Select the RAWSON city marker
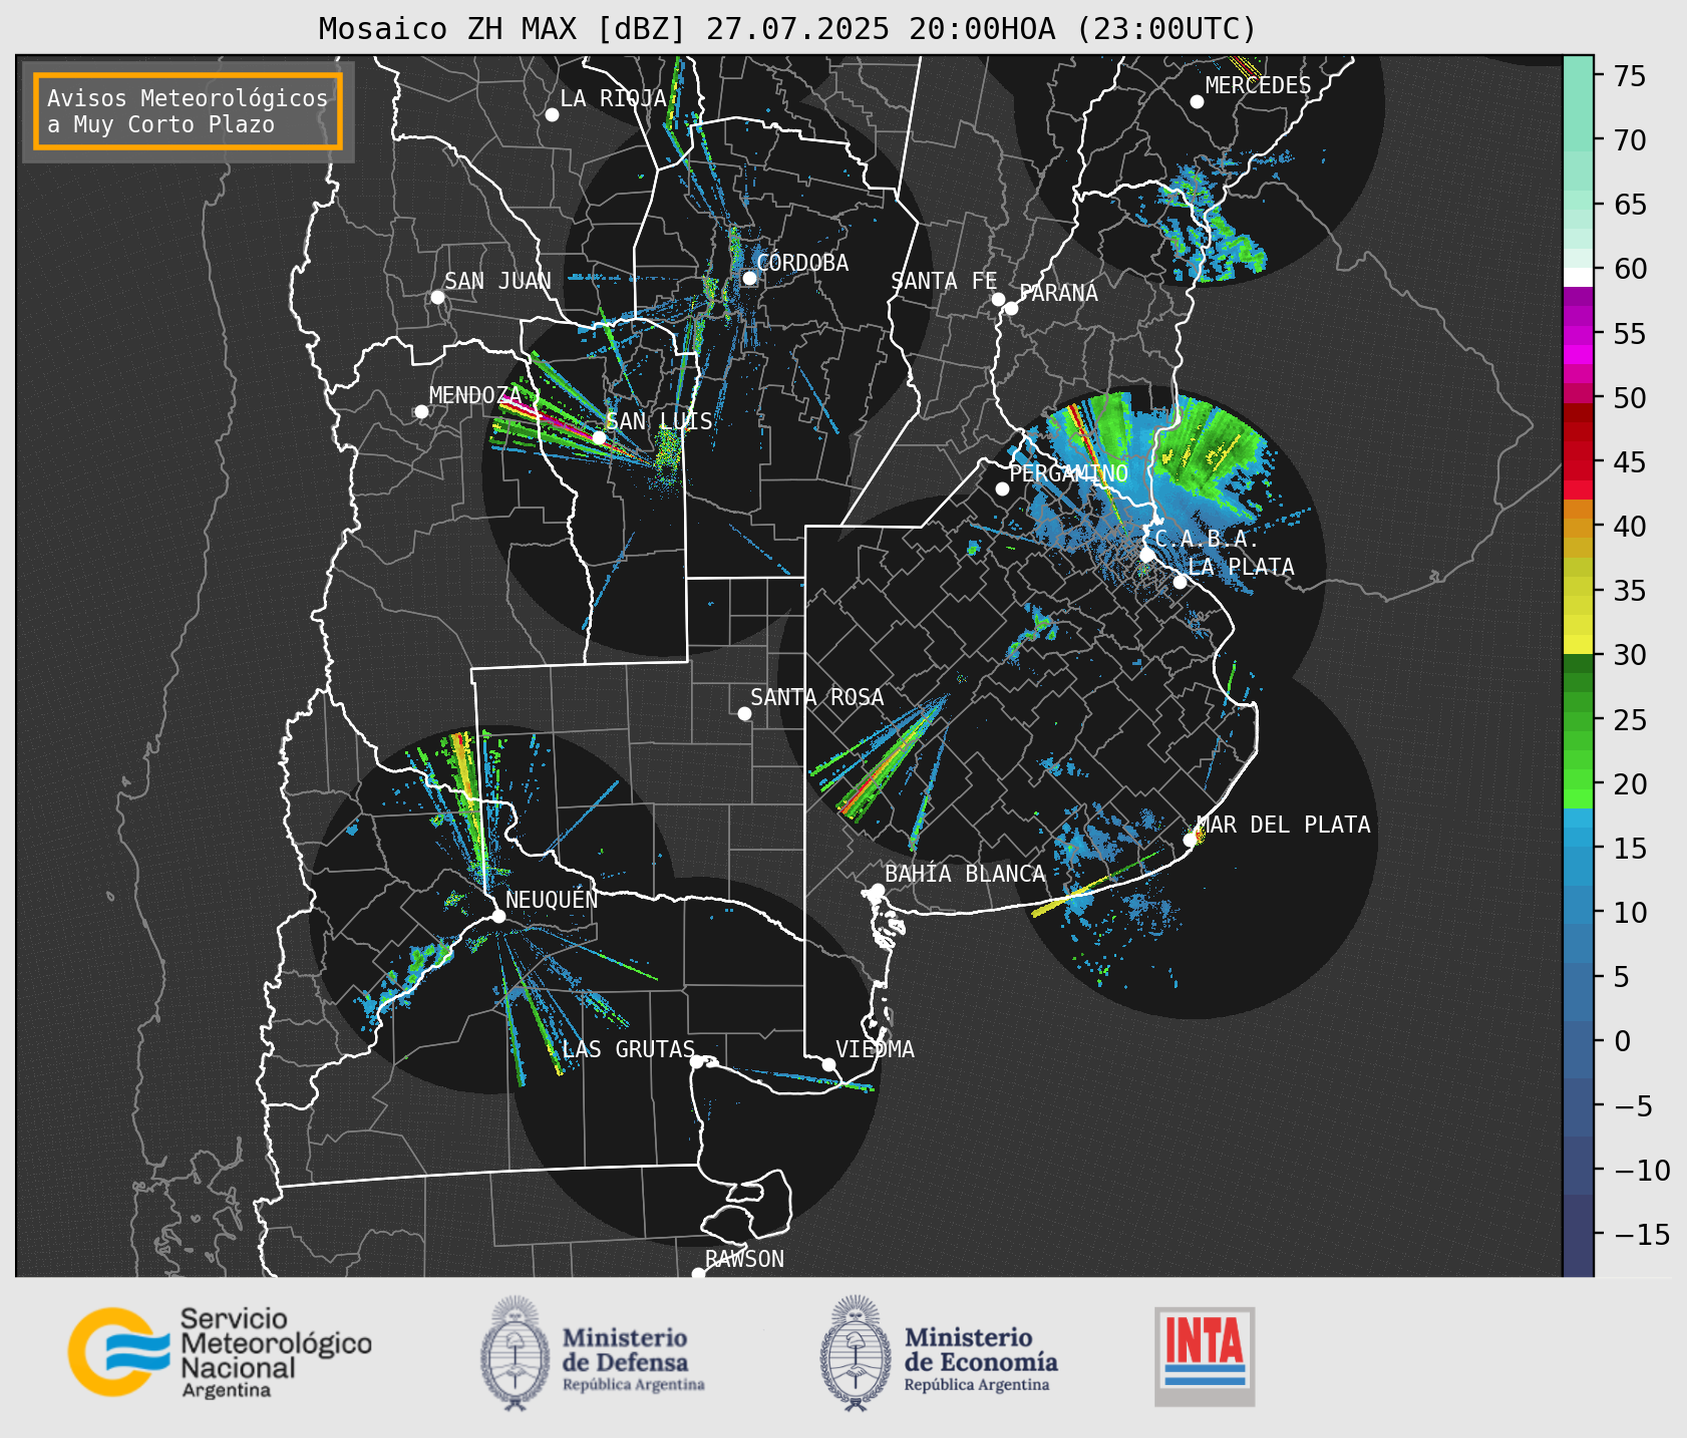 [x=698, y=1273]
